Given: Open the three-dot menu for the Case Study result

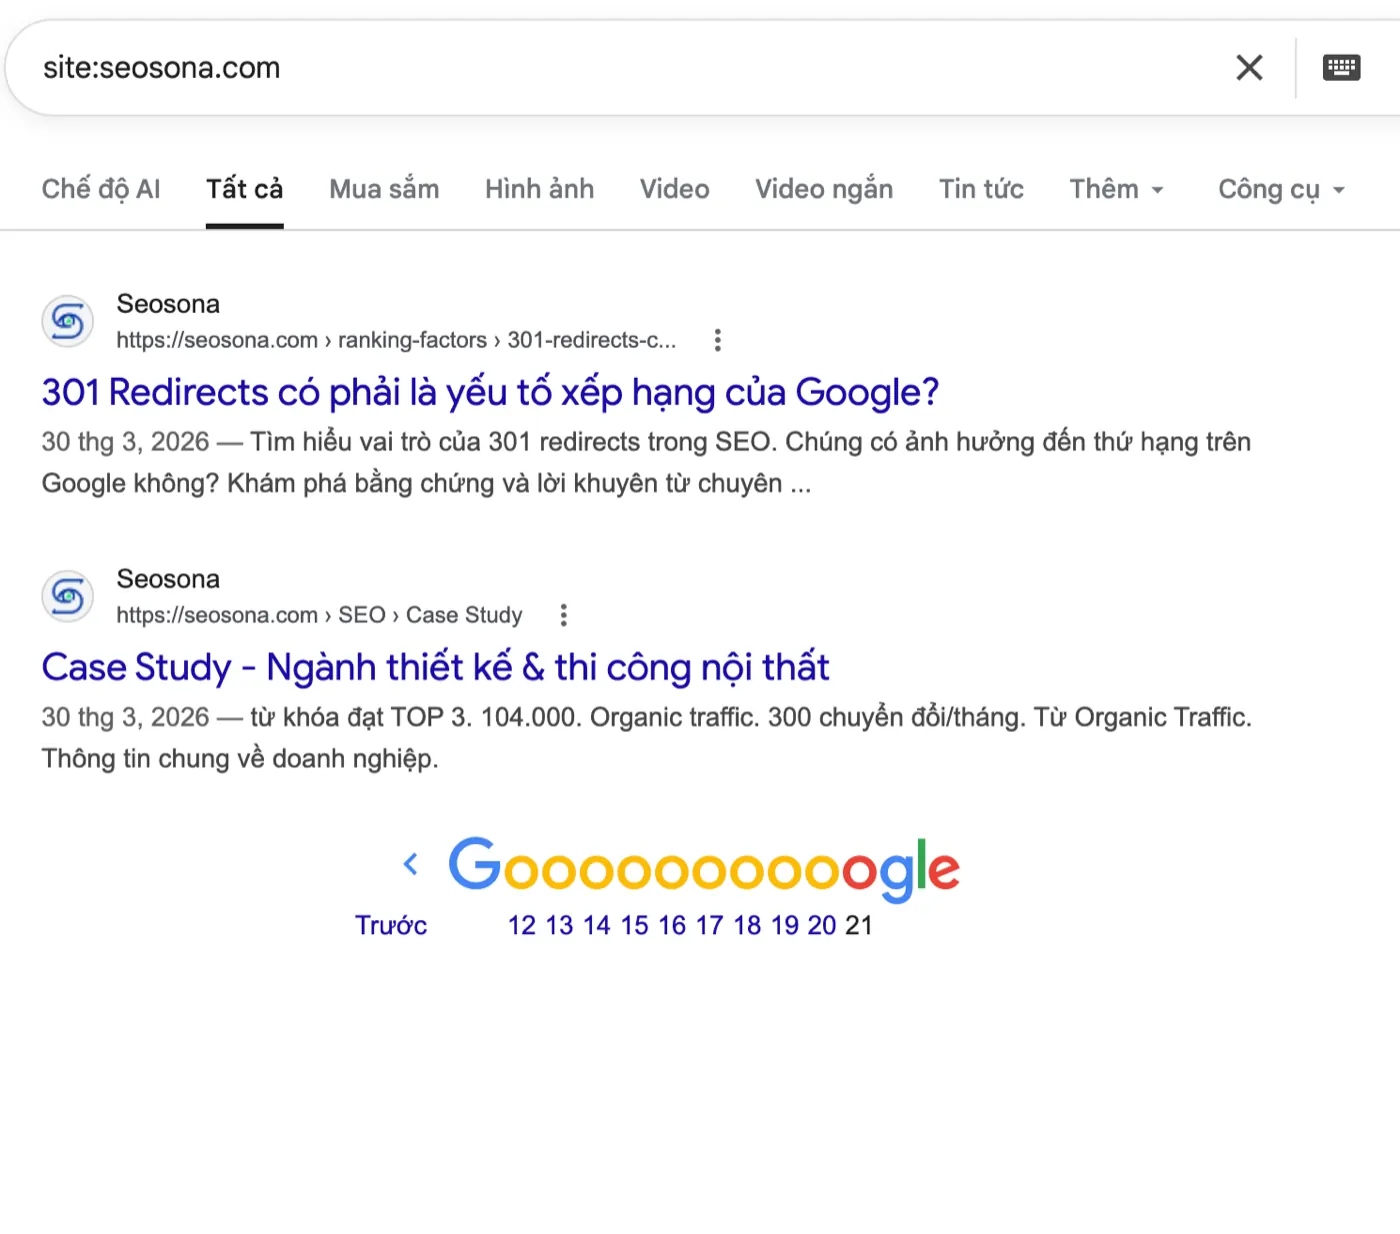Looking at the screenshot, I should 564,615.
